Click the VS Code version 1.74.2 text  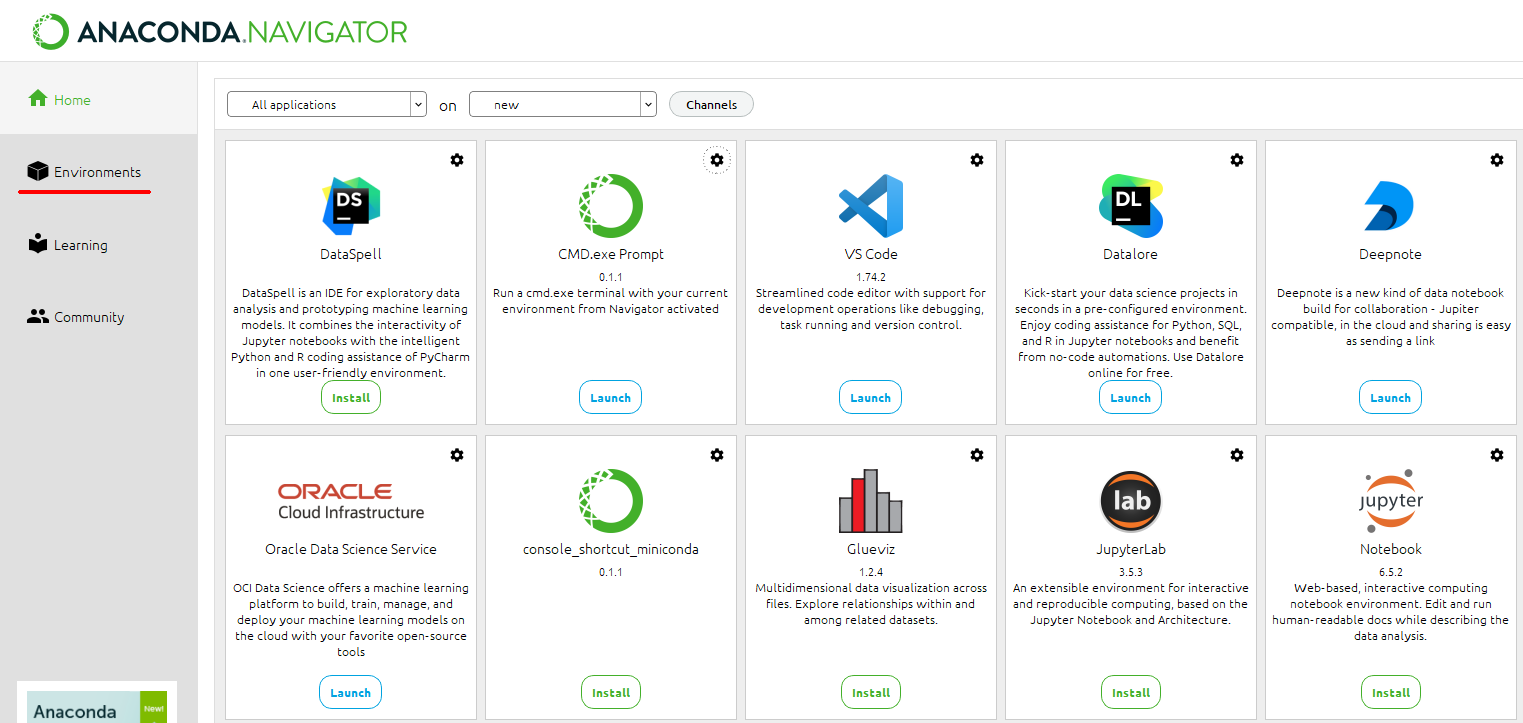(x=871, y=276)
